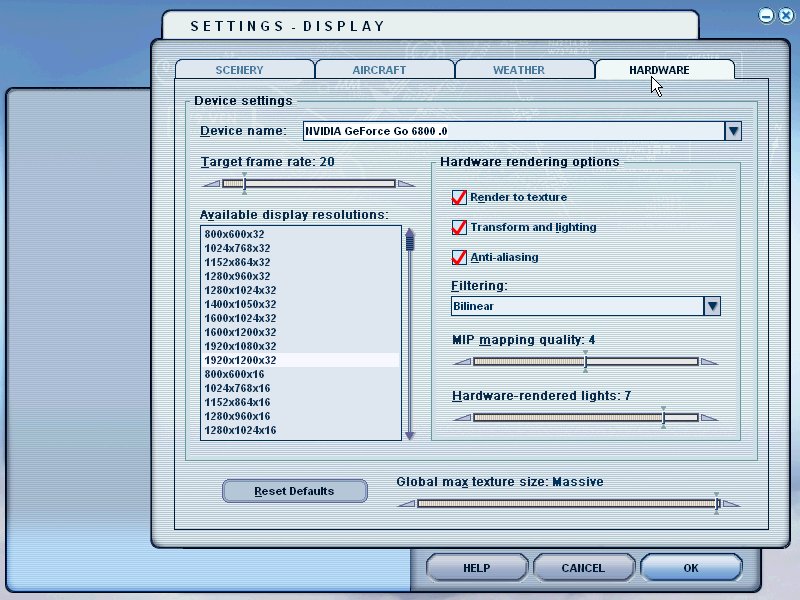Screen dimensions: 800x600
Task: Disable the Render to texture checkbox
Action: pos(460,198)
